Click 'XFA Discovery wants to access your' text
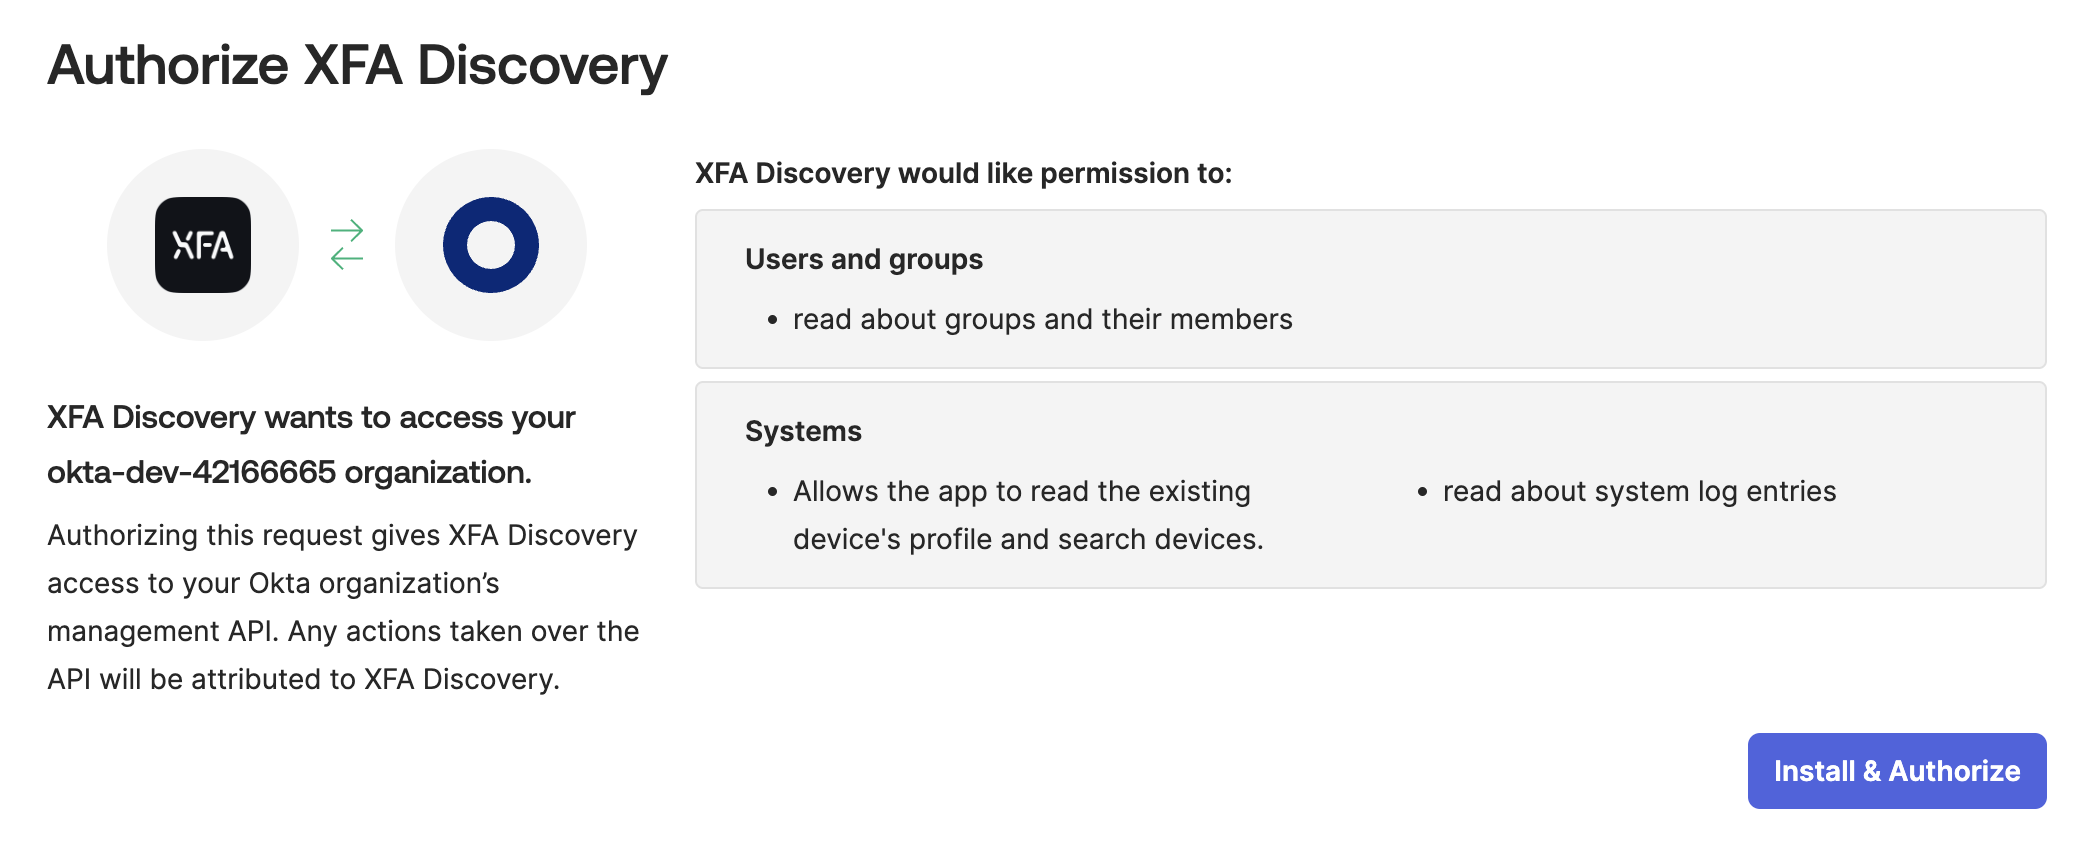The height and width of the screenshot is (858, 2100). click(311, 417)
